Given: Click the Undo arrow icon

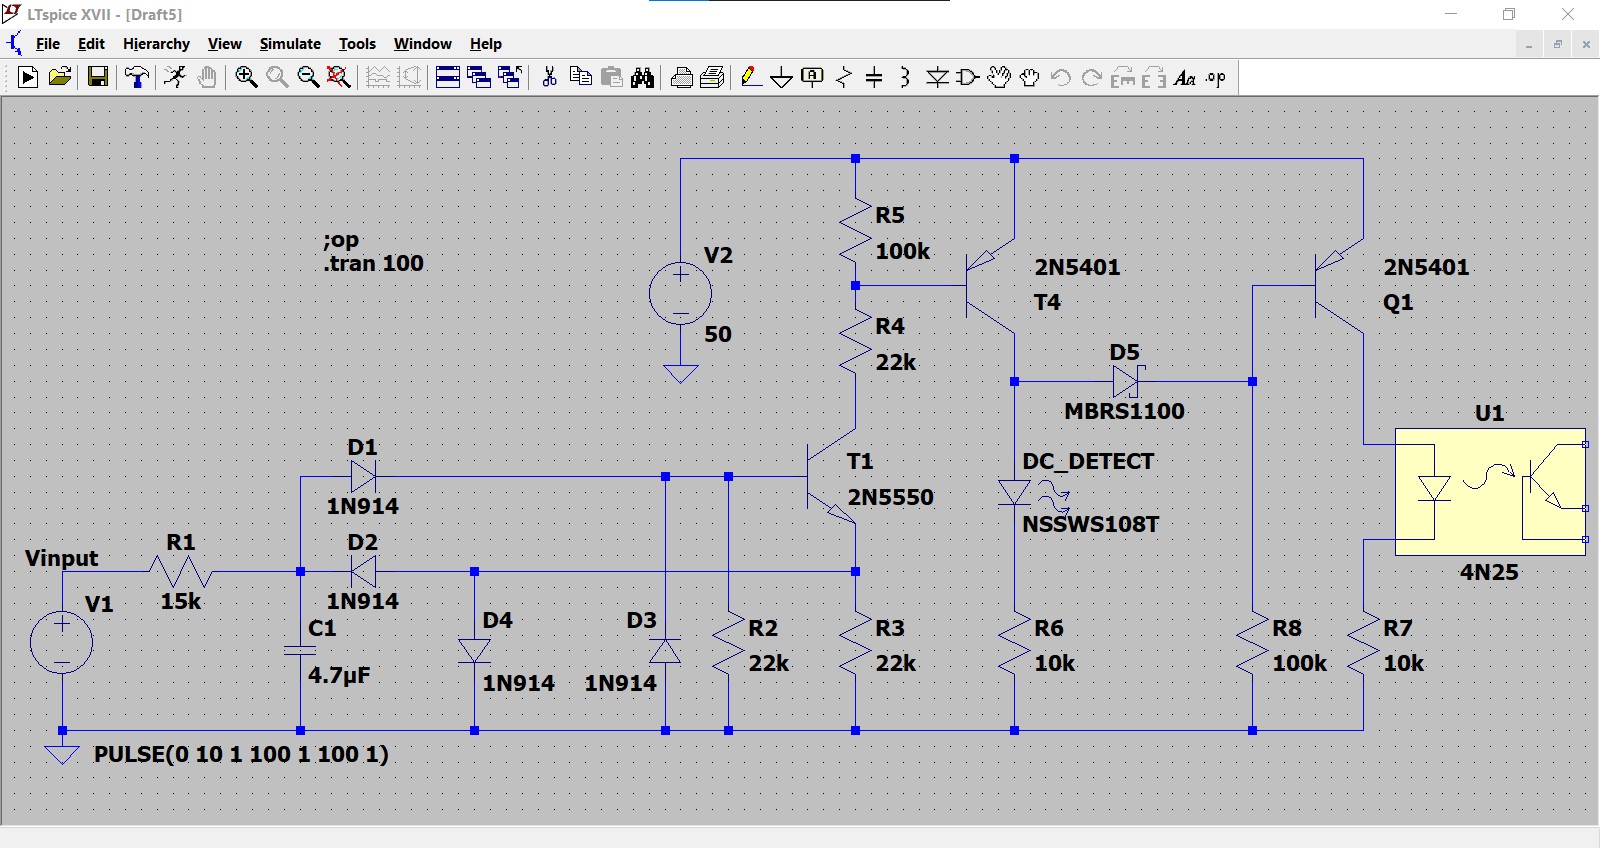Looking at the screenshot, I should coord(1061,77).
